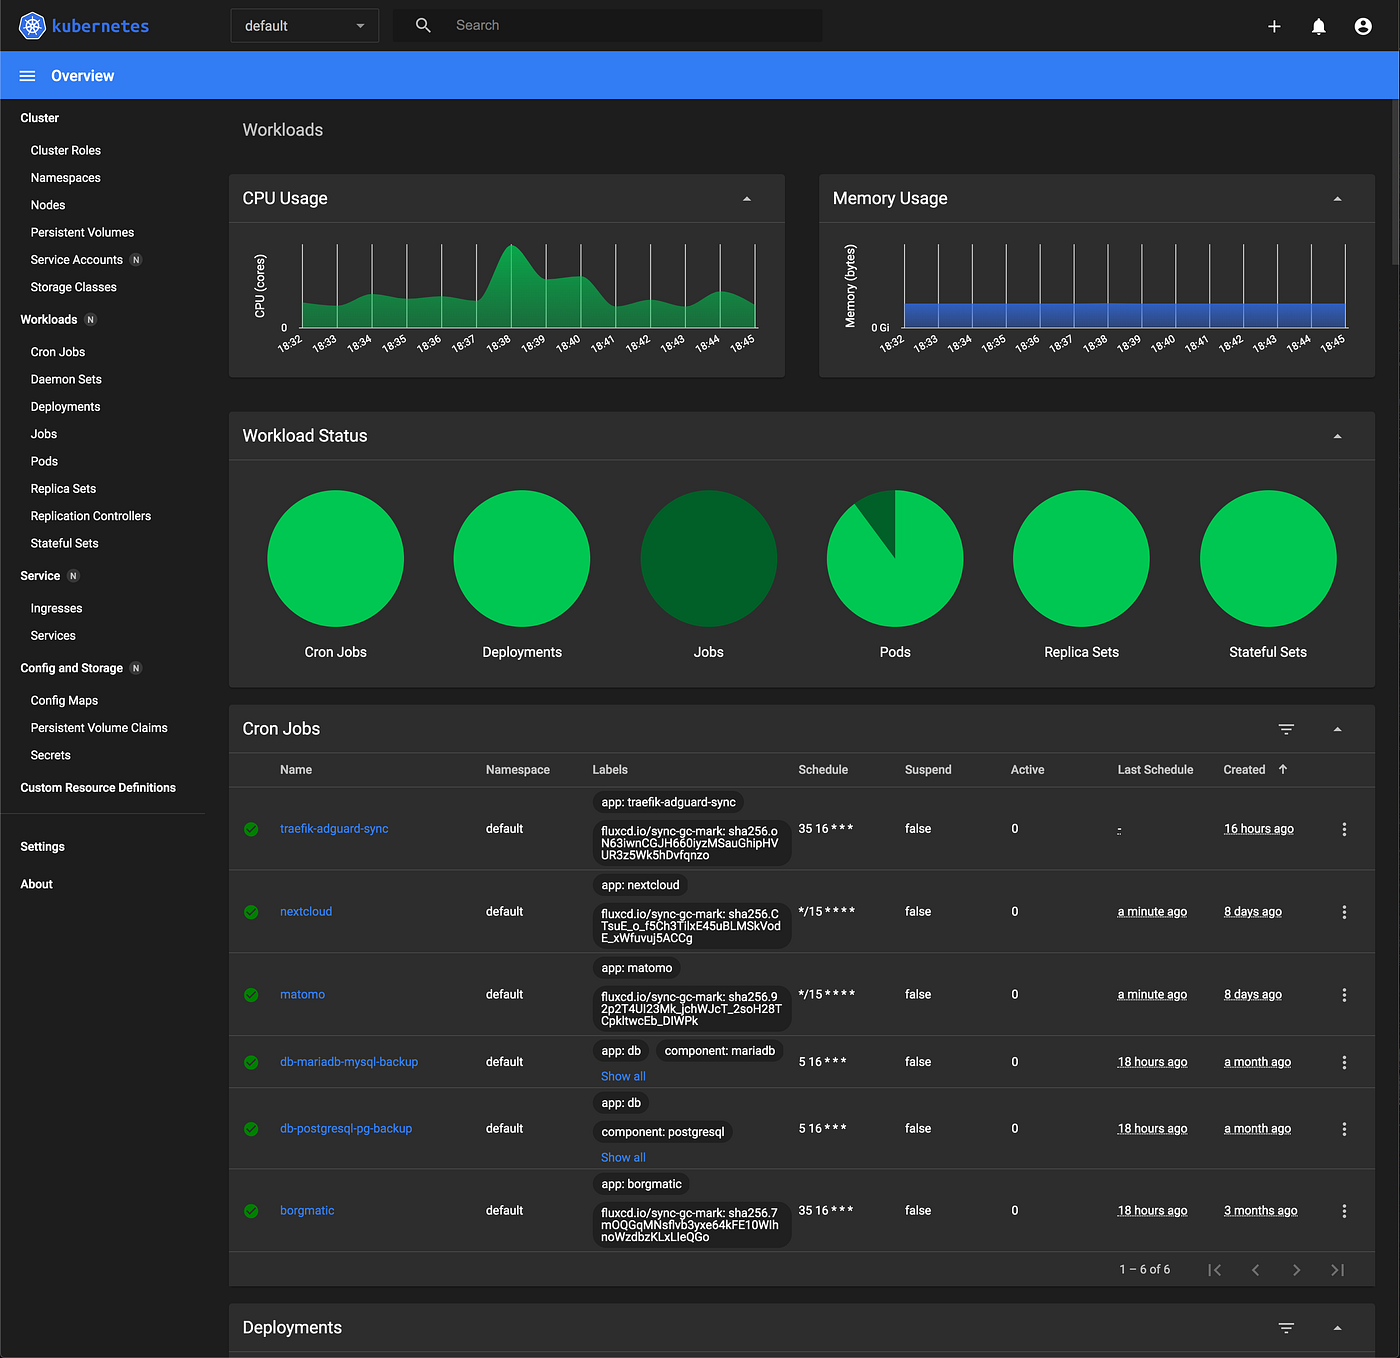Open the namespace selector dropdown
1400x1358 pixels.
click(304, 25)
